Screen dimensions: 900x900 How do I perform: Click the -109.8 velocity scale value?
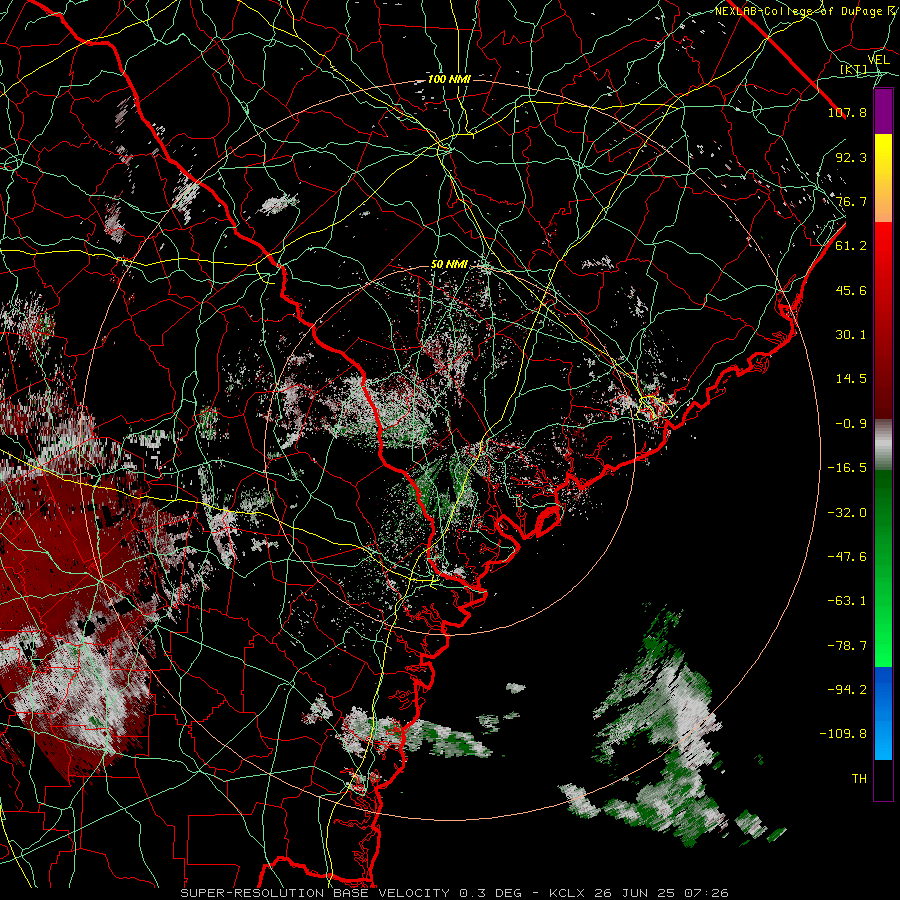pyautogui.click(x=843, y=733)
